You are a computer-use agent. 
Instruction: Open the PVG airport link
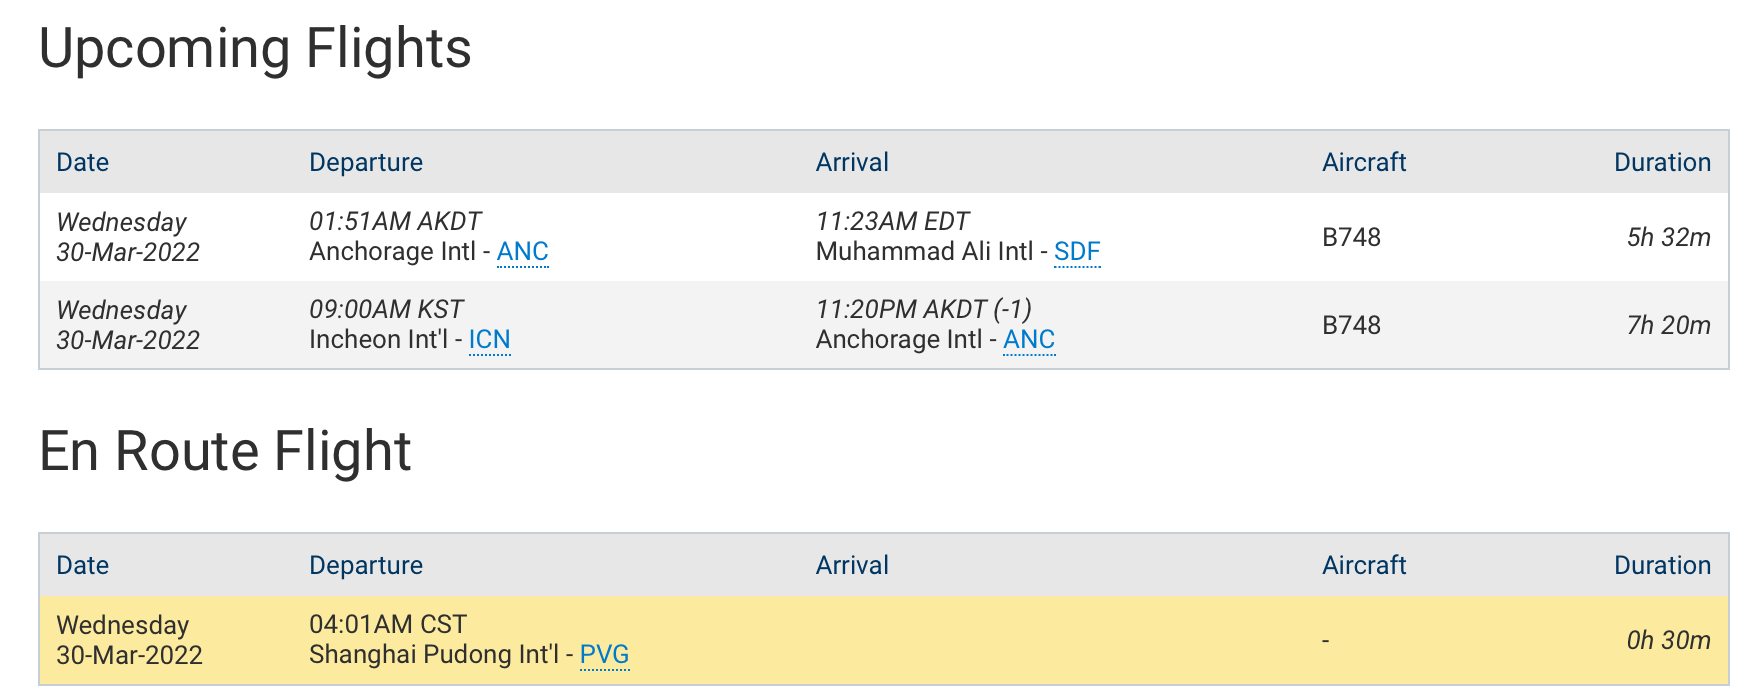pyautogui.click(x=604, y=655)
